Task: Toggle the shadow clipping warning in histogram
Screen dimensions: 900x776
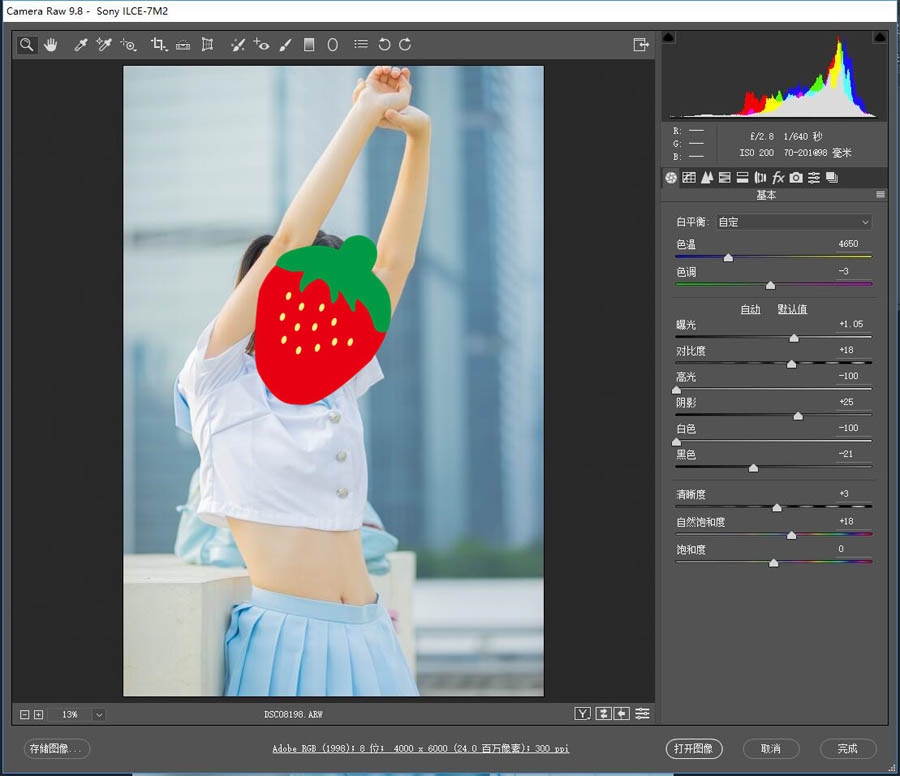Action: 669,38
